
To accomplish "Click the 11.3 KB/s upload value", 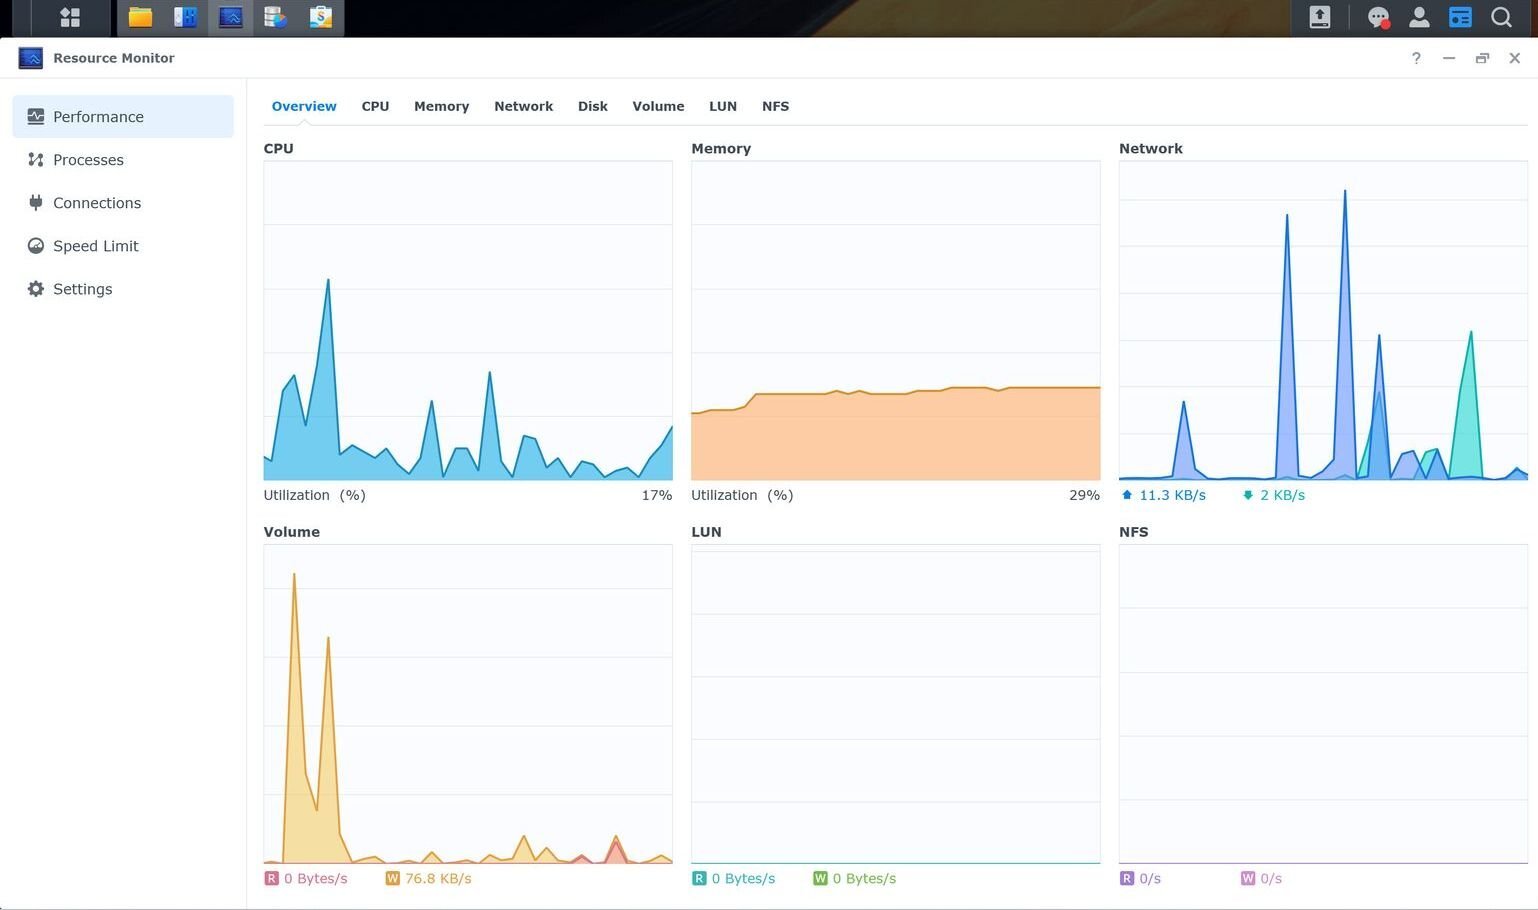I will coord(1172,495).
